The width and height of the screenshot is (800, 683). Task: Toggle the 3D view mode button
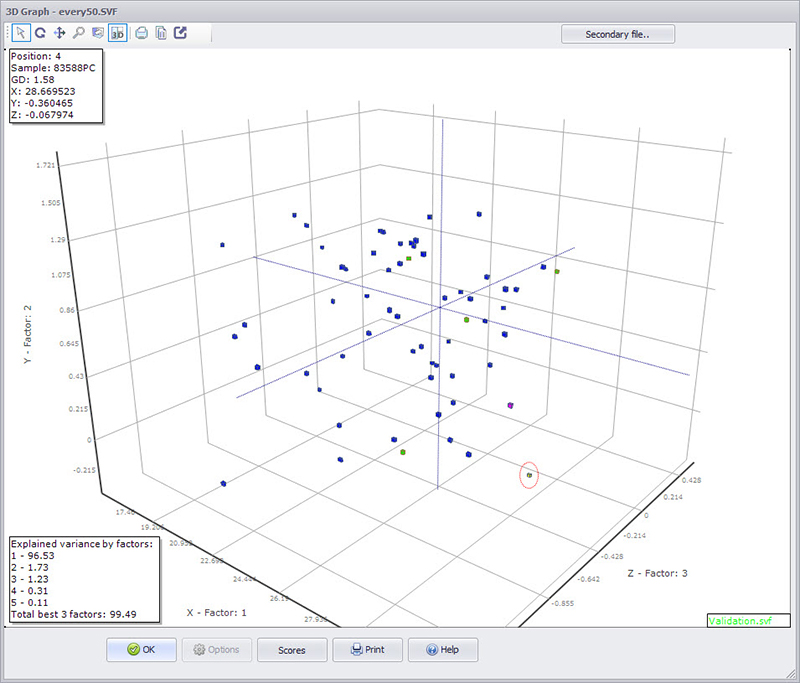coord(117,33)
